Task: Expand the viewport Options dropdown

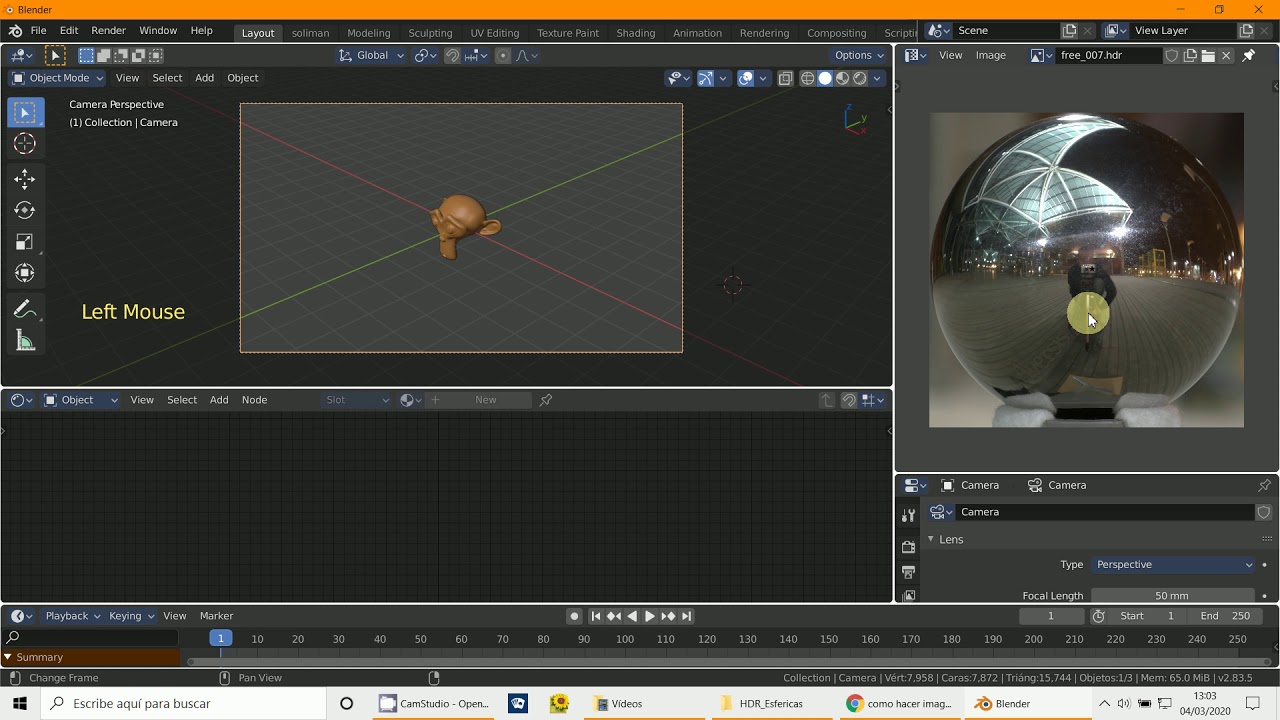Action: (x=858, y=55)
